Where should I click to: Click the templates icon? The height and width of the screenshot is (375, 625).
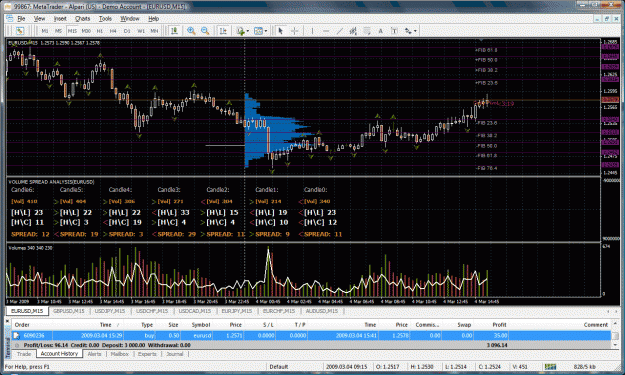[258, 31]
